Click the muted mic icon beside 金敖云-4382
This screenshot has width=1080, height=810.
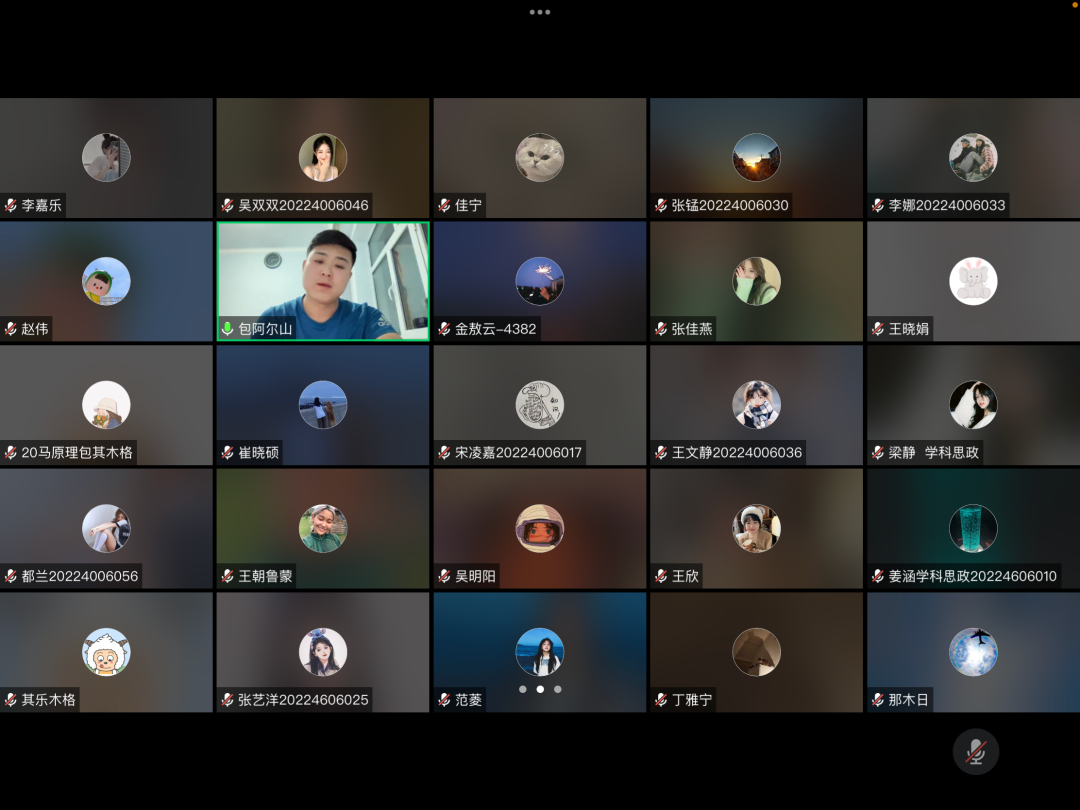(445, 329)
